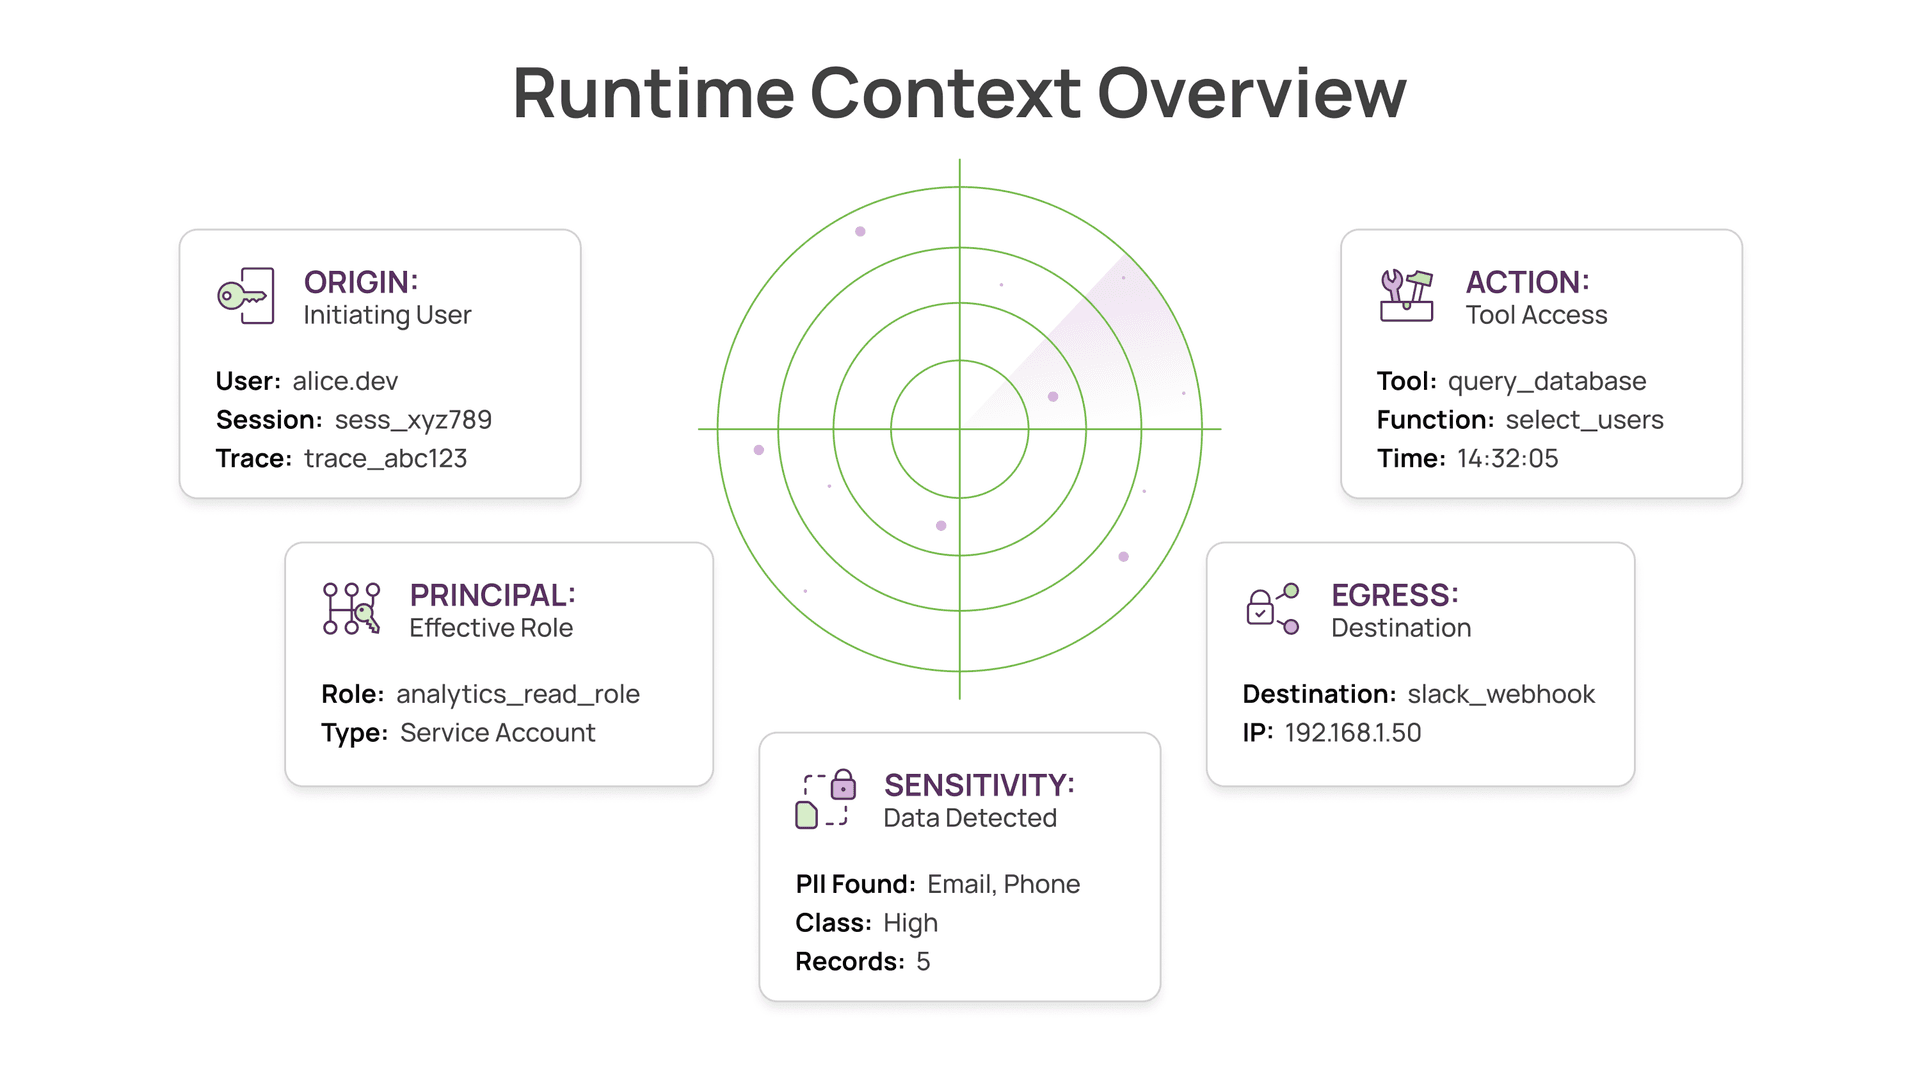This screenshot has height=1085, width=1920.
Task: Click the toolbox icon on ACTION card
Action: (1406, 296)
